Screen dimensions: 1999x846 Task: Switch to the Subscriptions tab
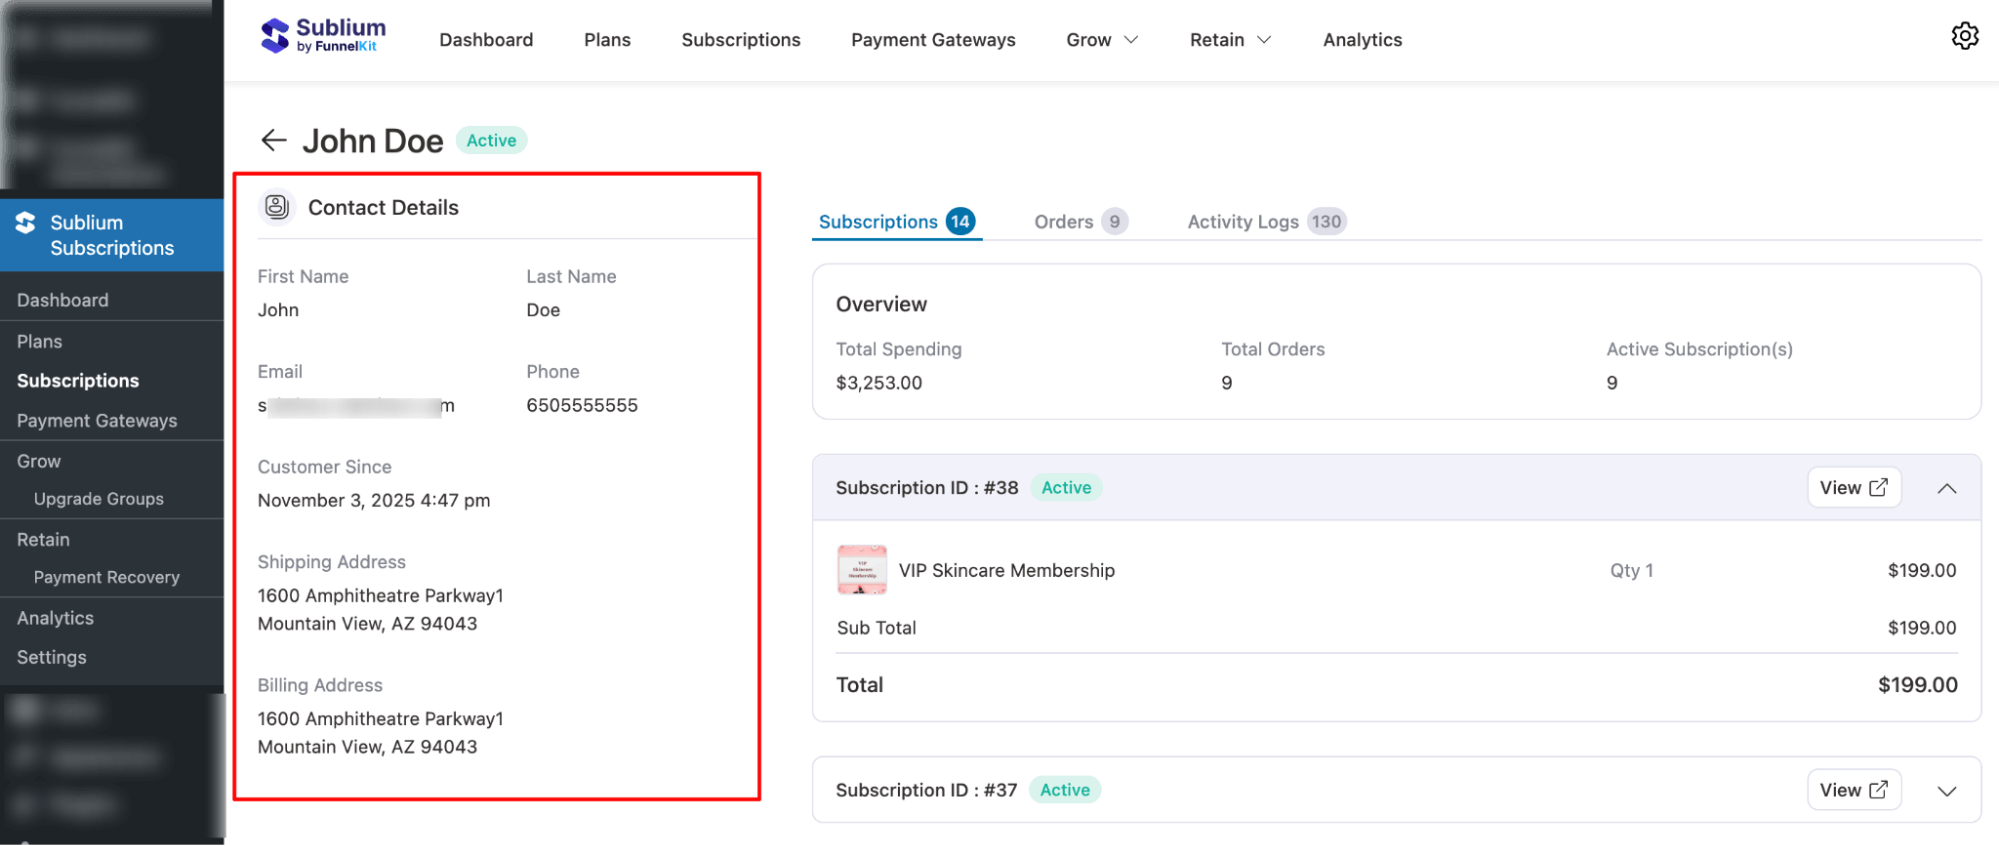pyautogui.click(x=896, y=222)
